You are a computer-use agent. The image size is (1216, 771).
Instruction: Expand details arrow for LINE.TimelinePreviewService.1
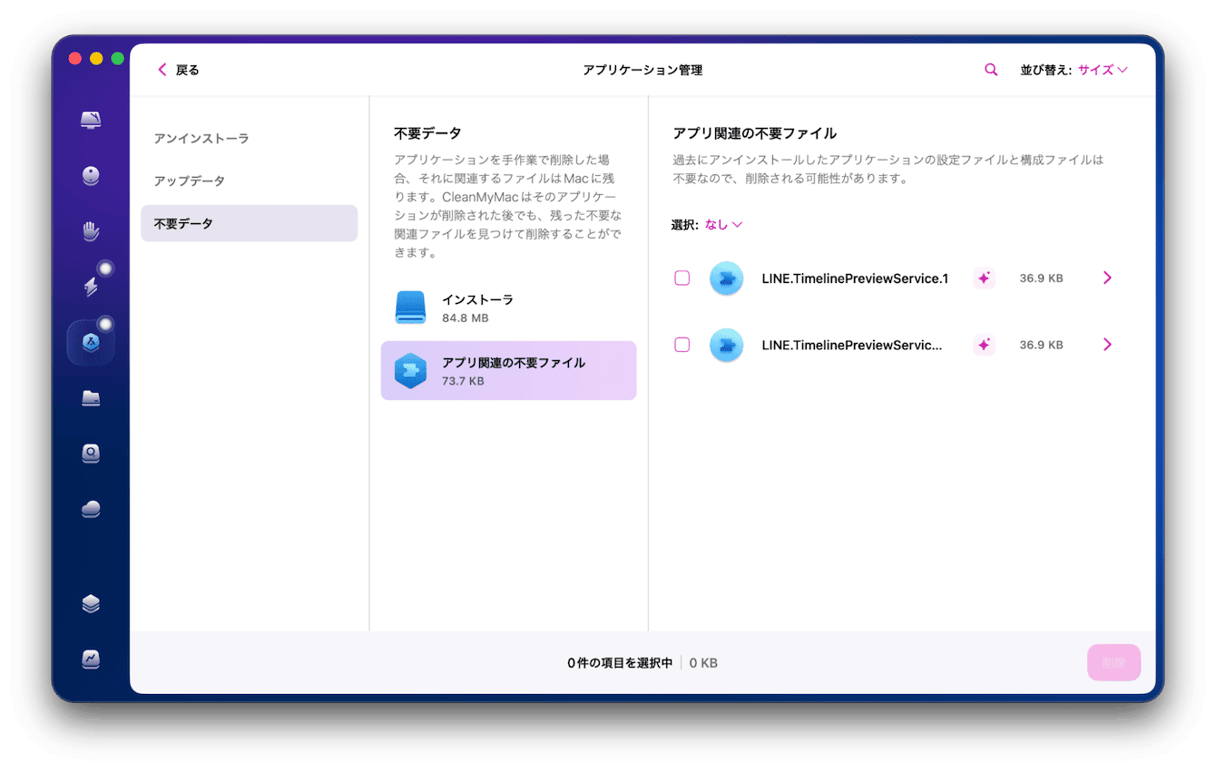1107,278
